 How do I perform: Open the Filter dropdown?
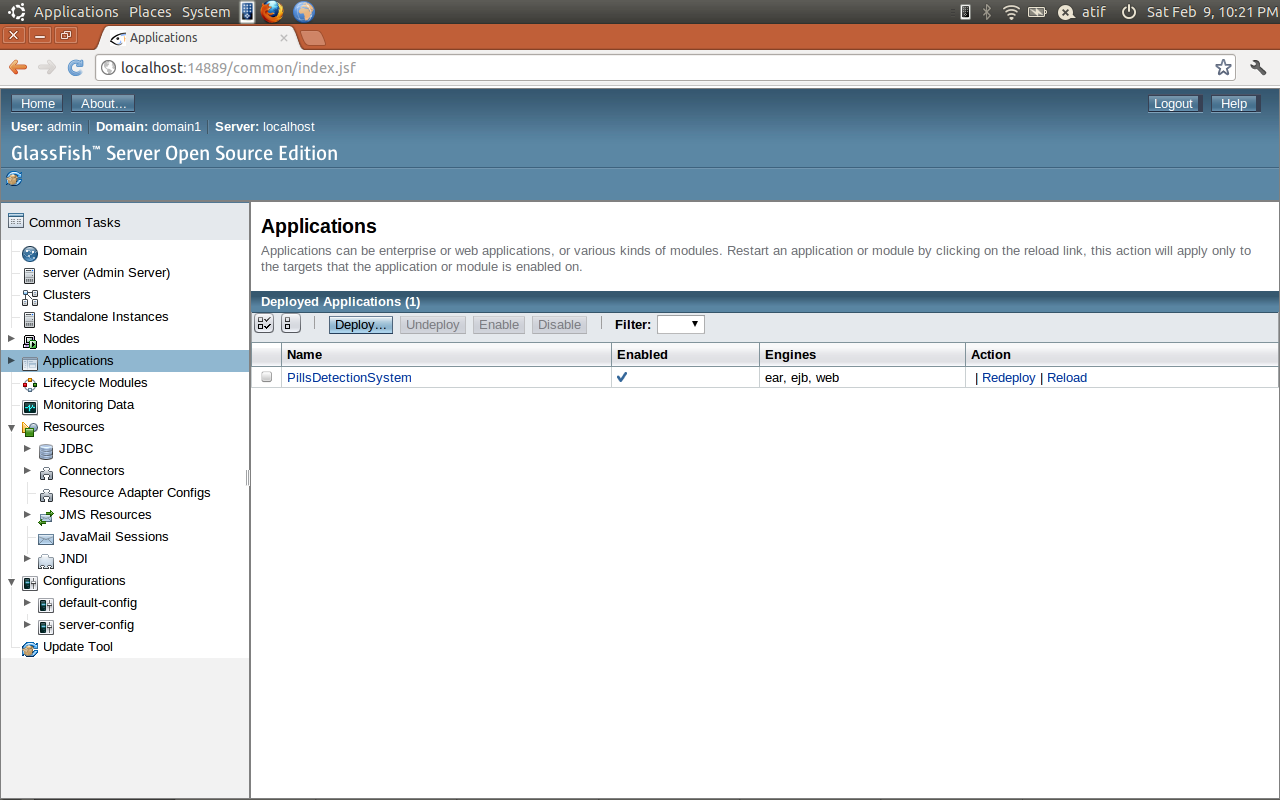(x=681, y=324)
